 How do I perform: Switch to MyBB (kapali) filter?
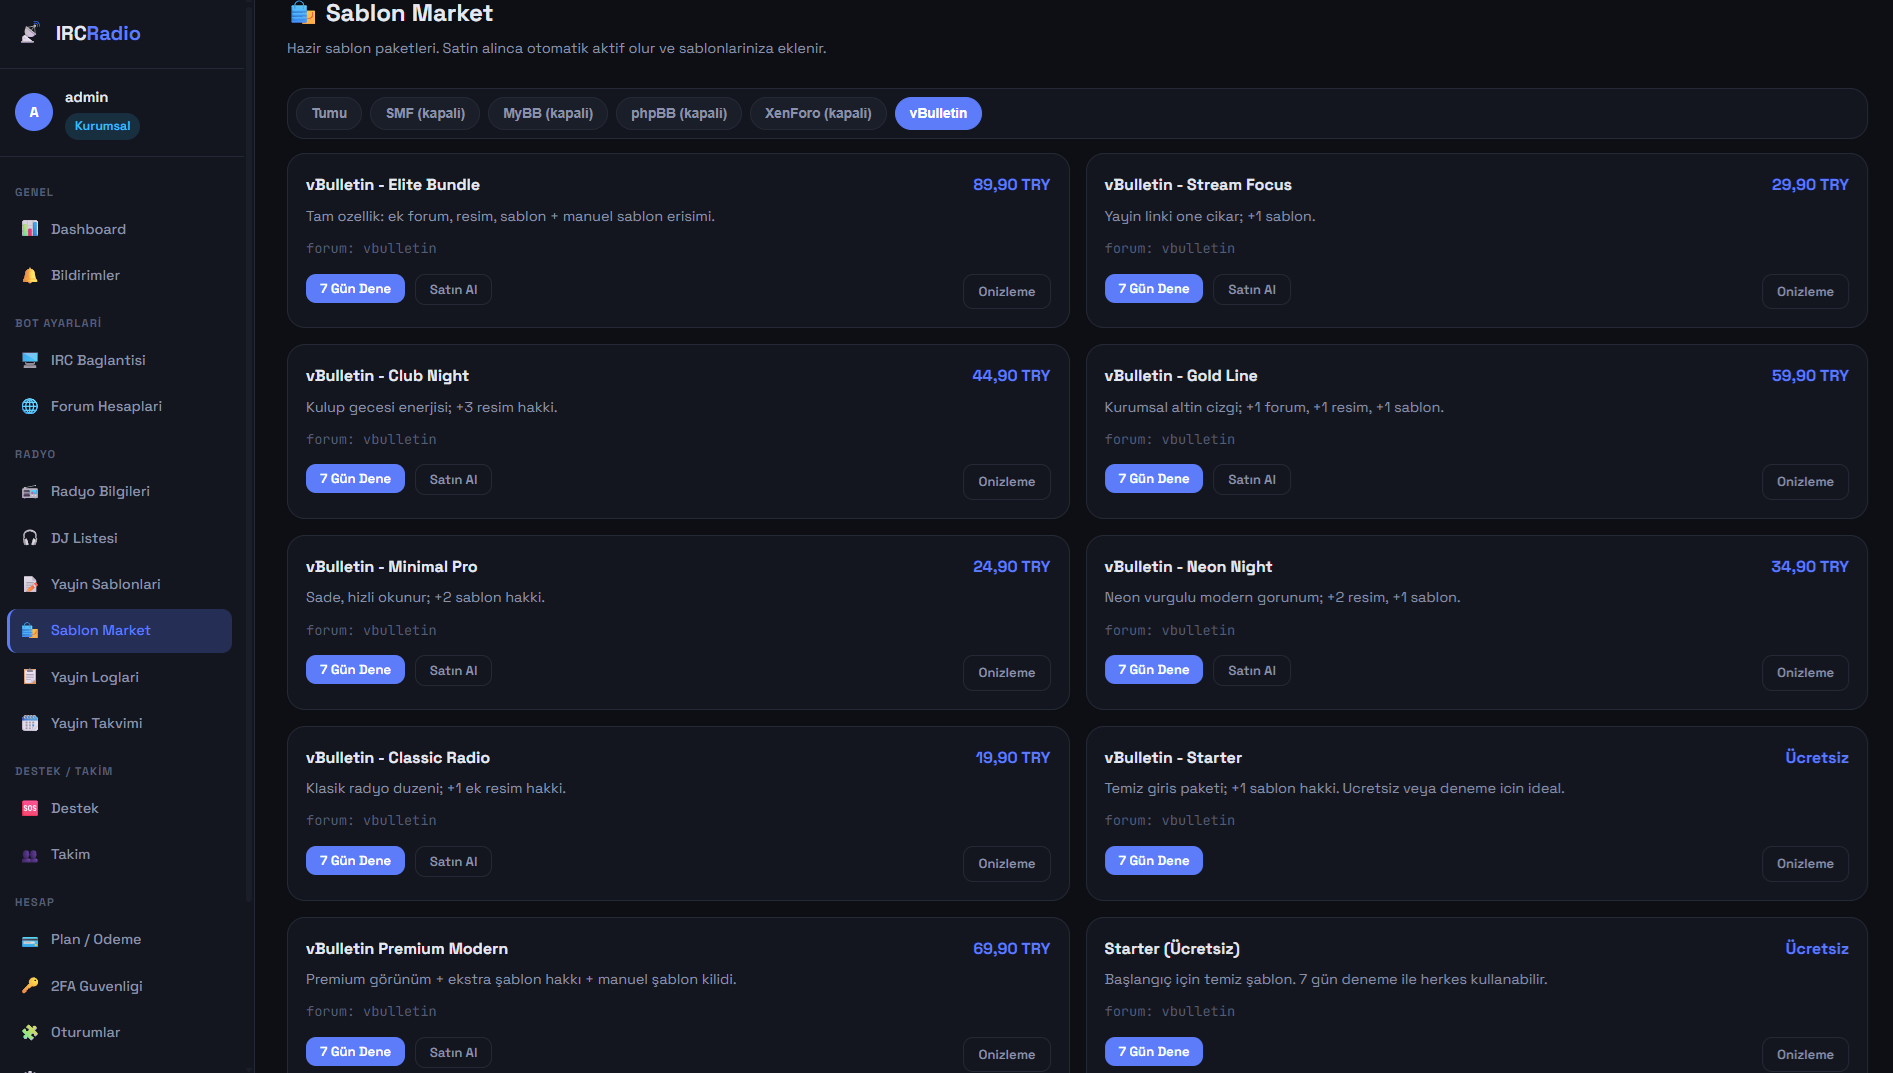click(548, 113)
